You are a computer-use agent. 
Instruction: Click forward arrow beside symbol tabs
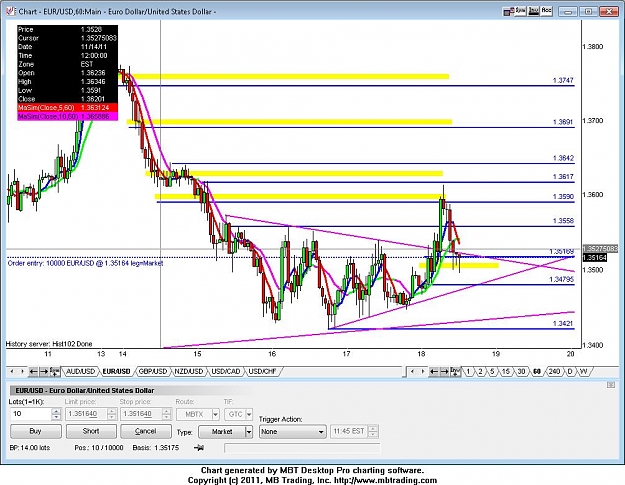(x=44, y=371)
